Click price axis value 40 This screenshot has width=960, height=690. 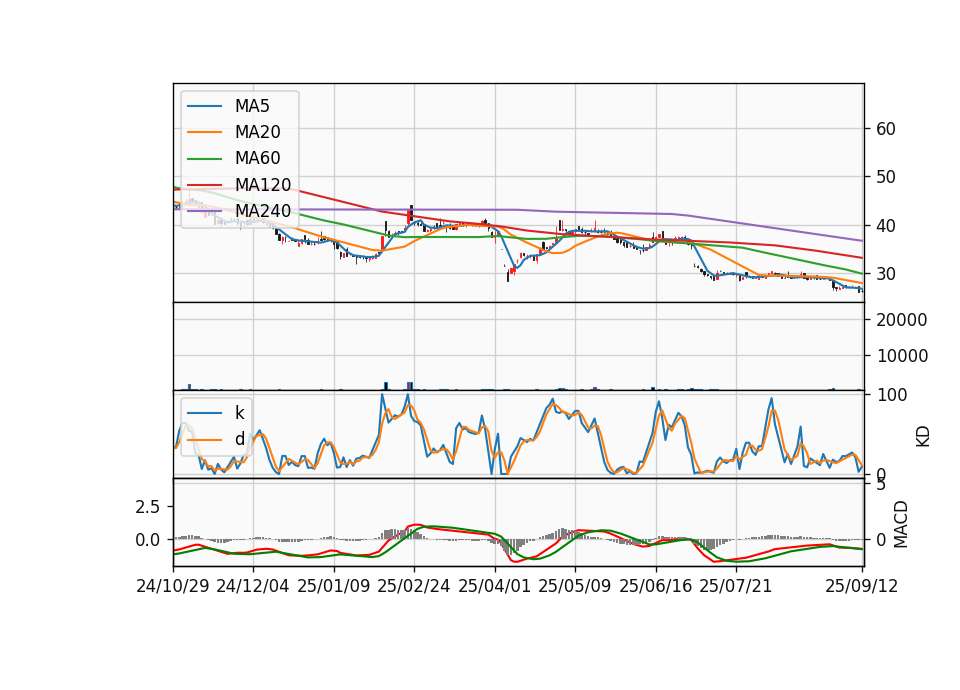(886, 226)
